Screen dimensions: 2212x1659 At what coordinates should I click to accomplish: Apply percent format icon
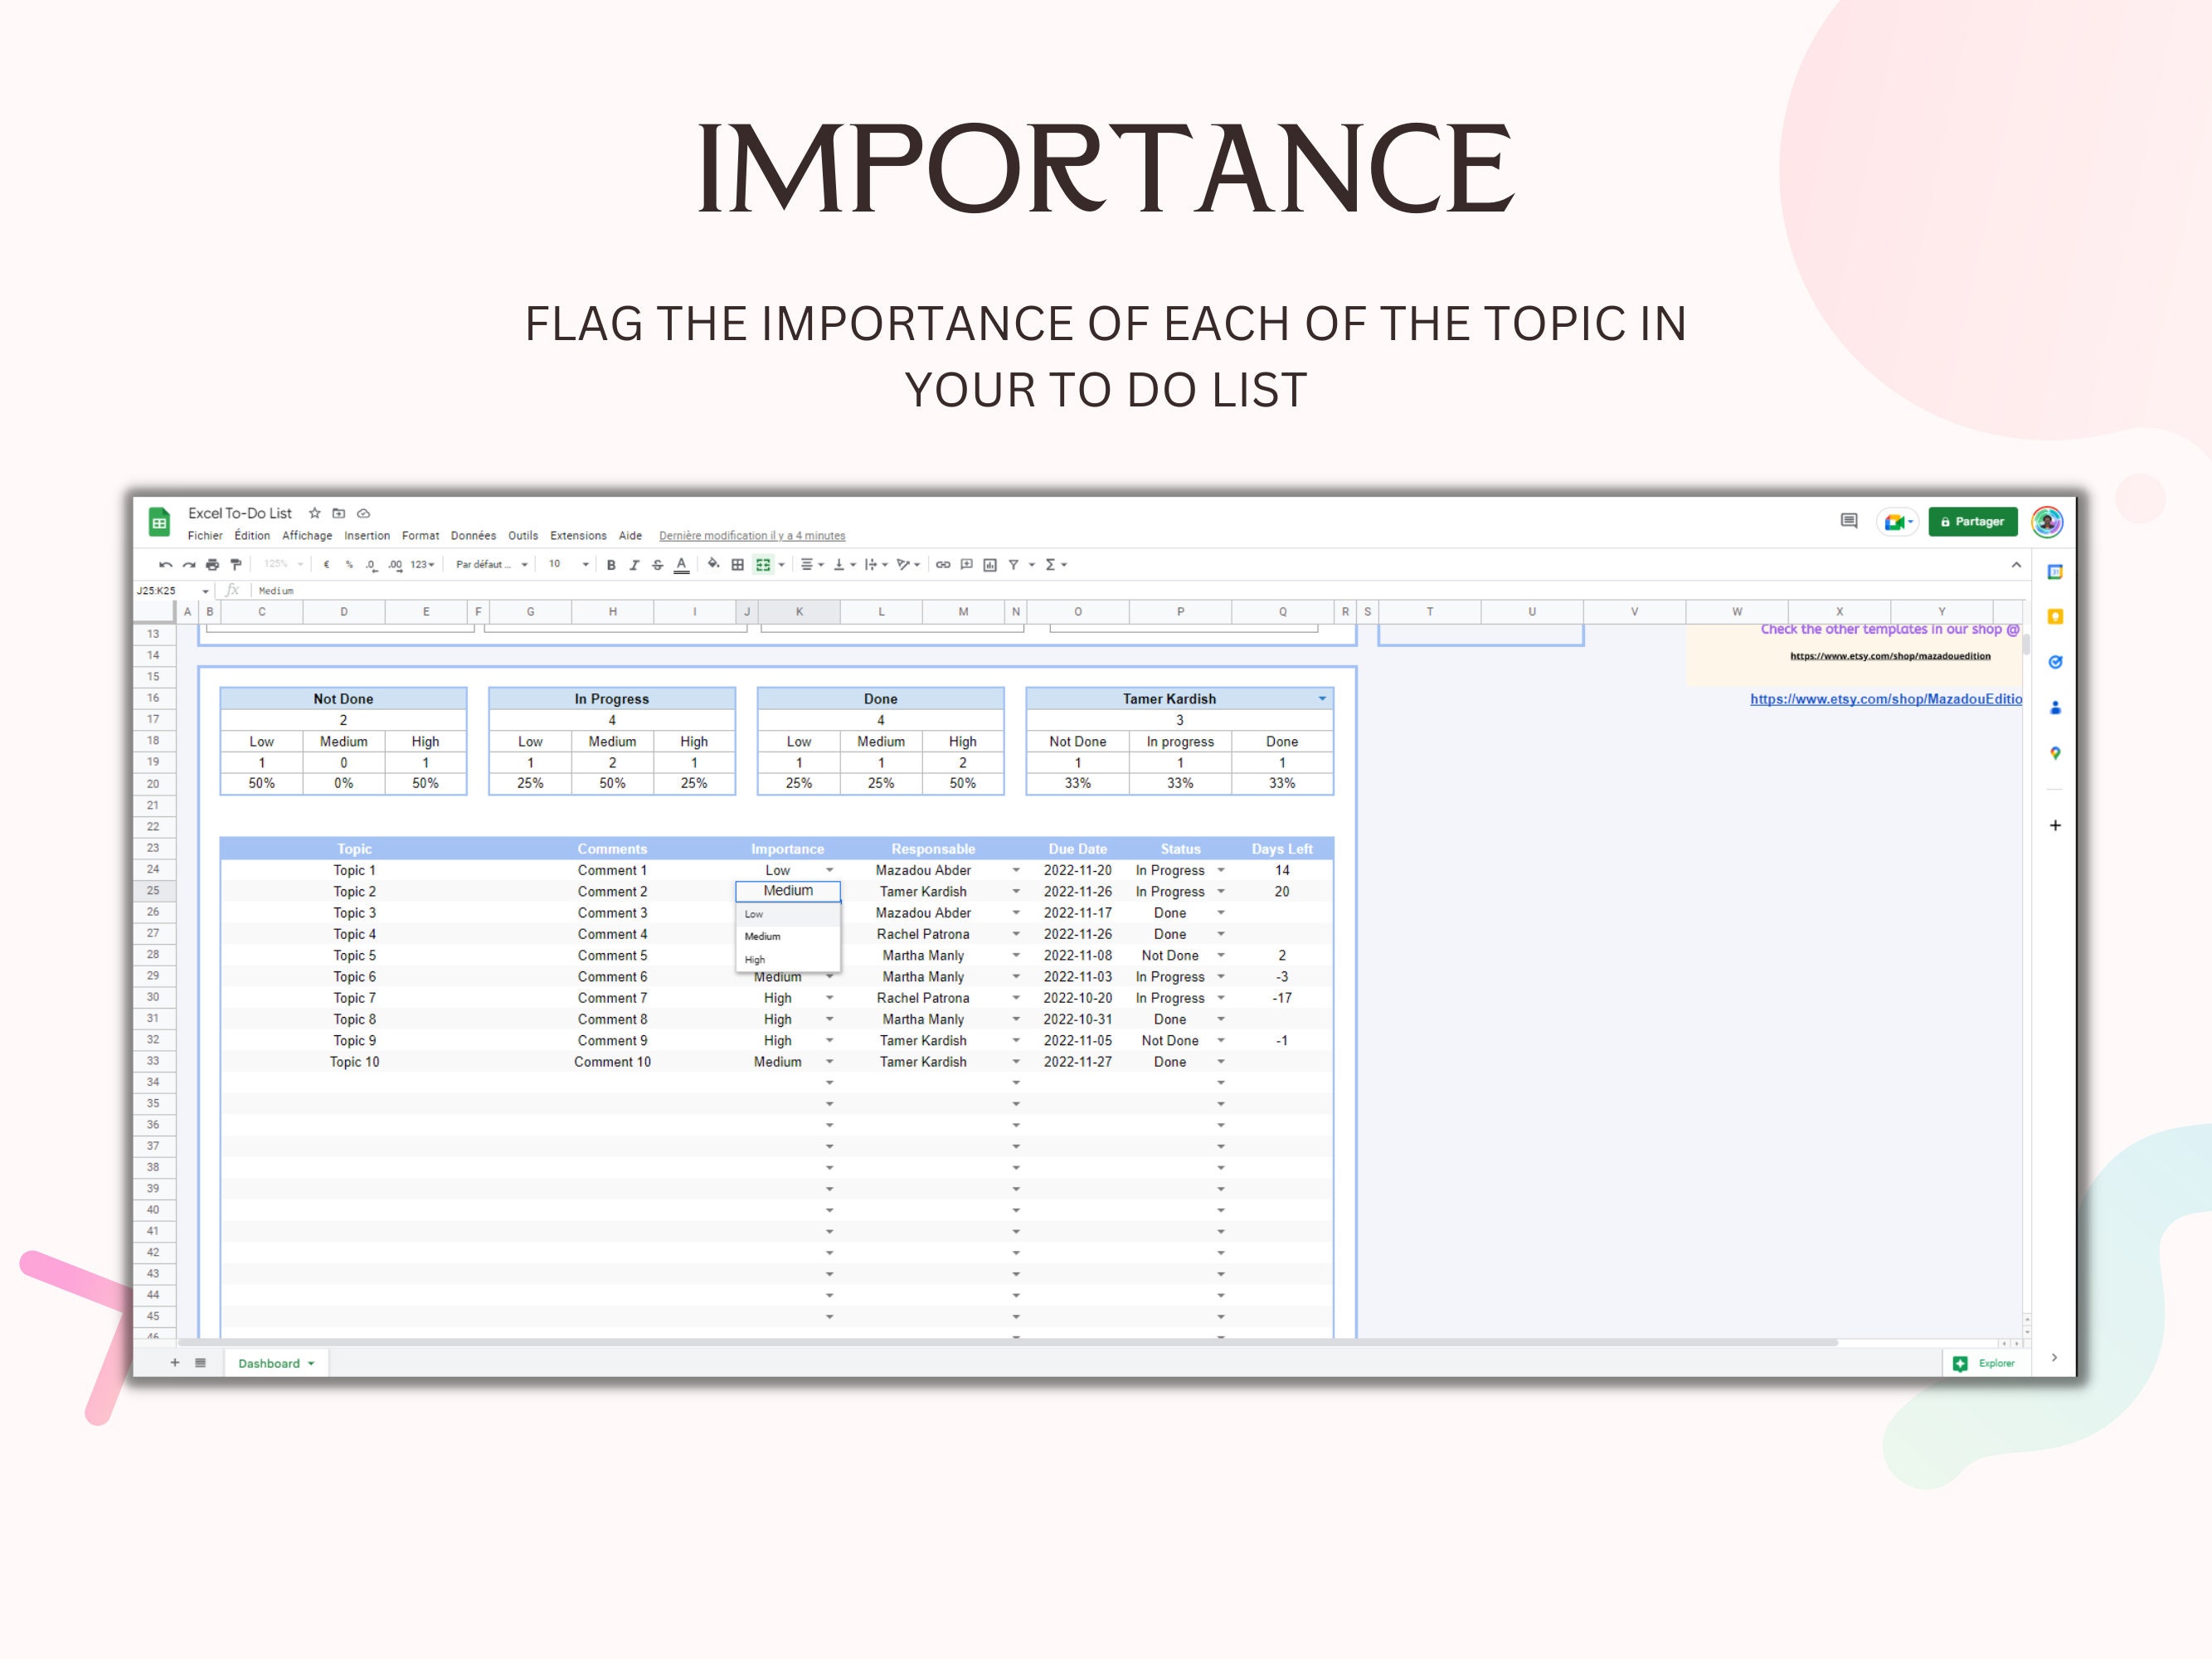point(349,565)
